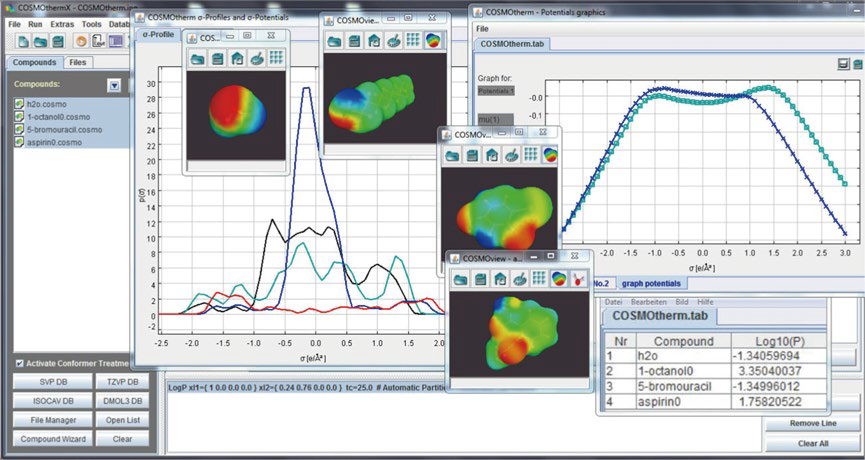Switch to the Files tab

[78, 62]
